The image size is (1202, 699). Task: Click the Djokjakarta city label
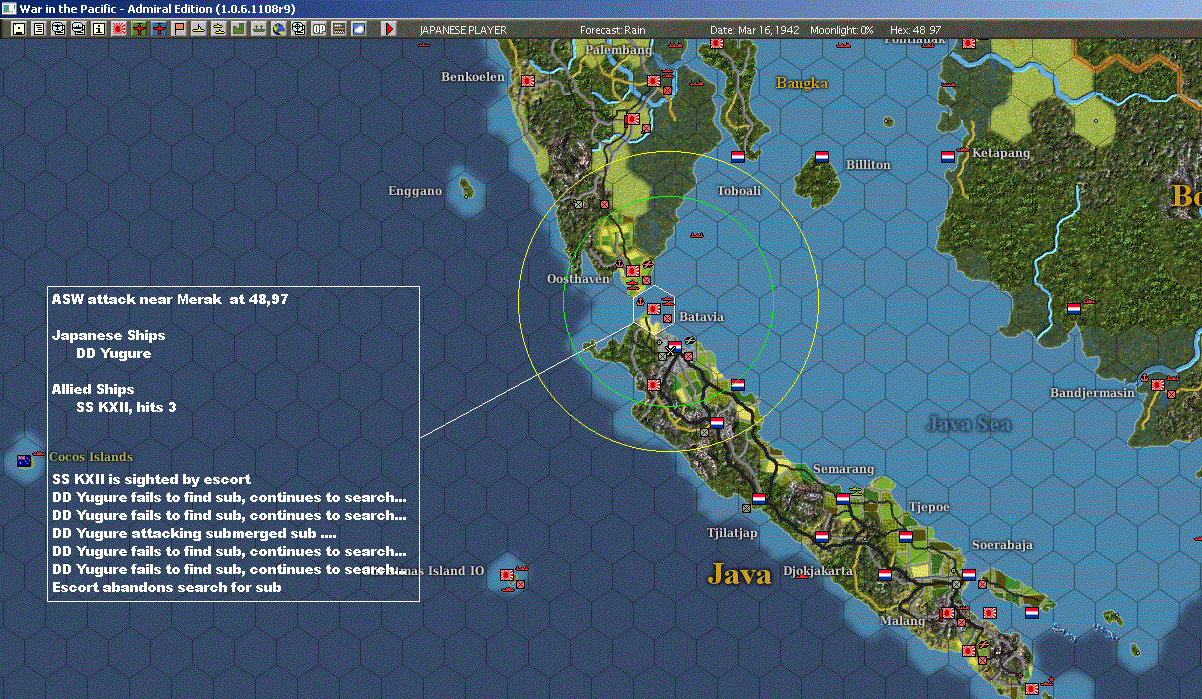(x=818, y=571)
